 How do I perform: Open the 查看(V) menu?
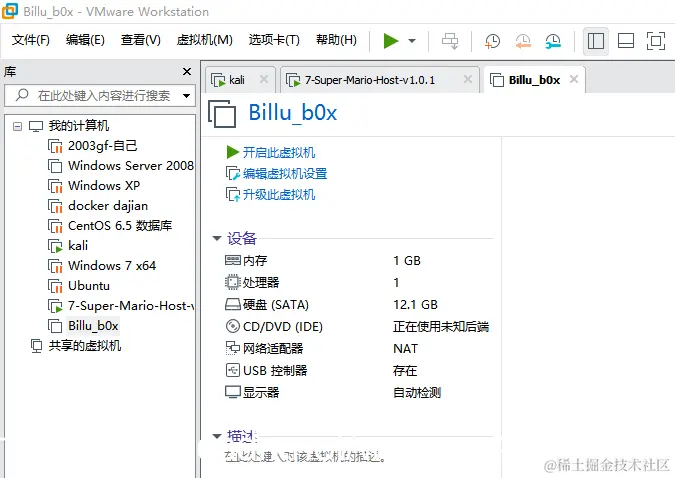141,40
